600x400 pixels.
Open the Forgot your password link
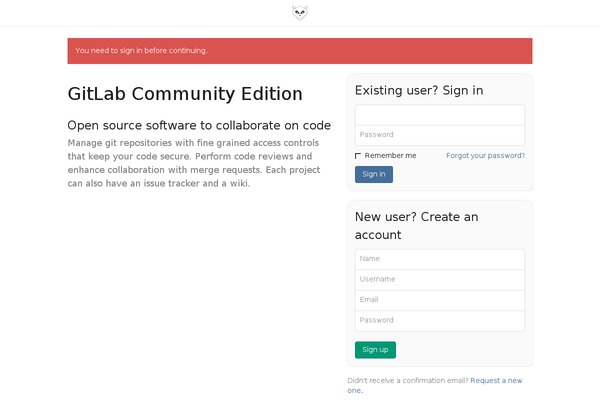pos(485,155)
